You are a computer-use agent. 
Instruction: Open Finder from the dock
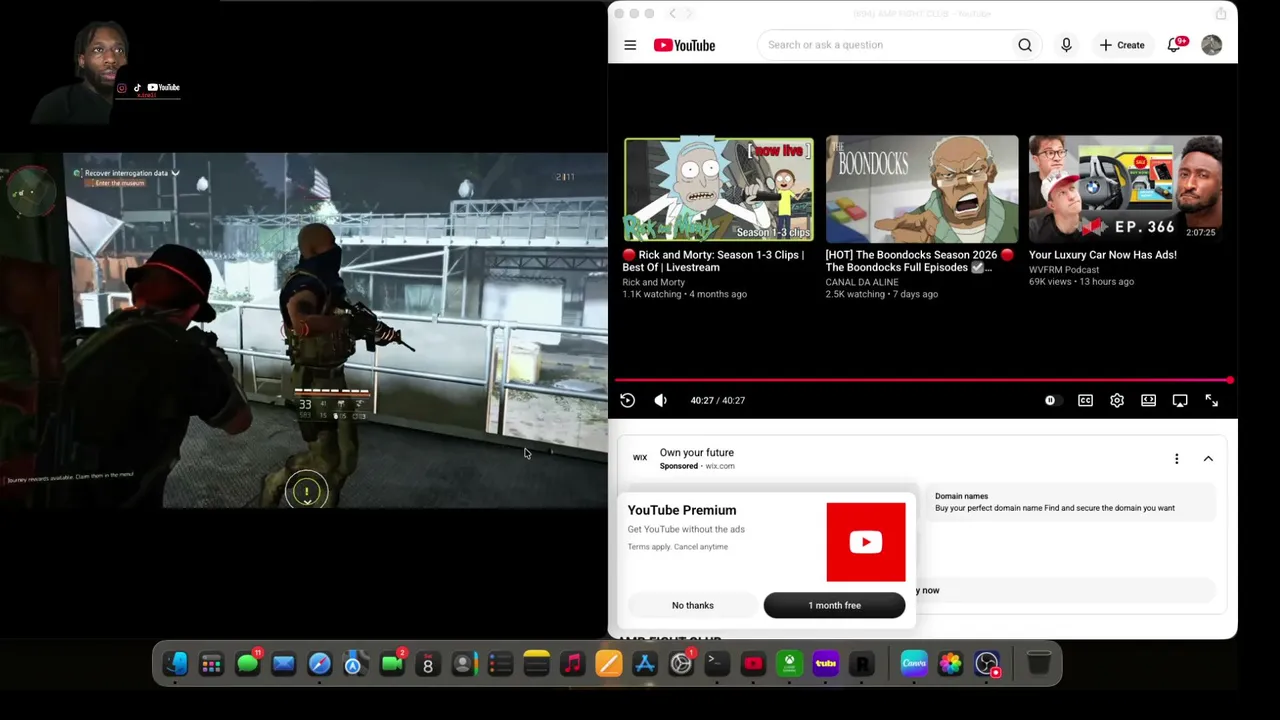coord(176,663)
